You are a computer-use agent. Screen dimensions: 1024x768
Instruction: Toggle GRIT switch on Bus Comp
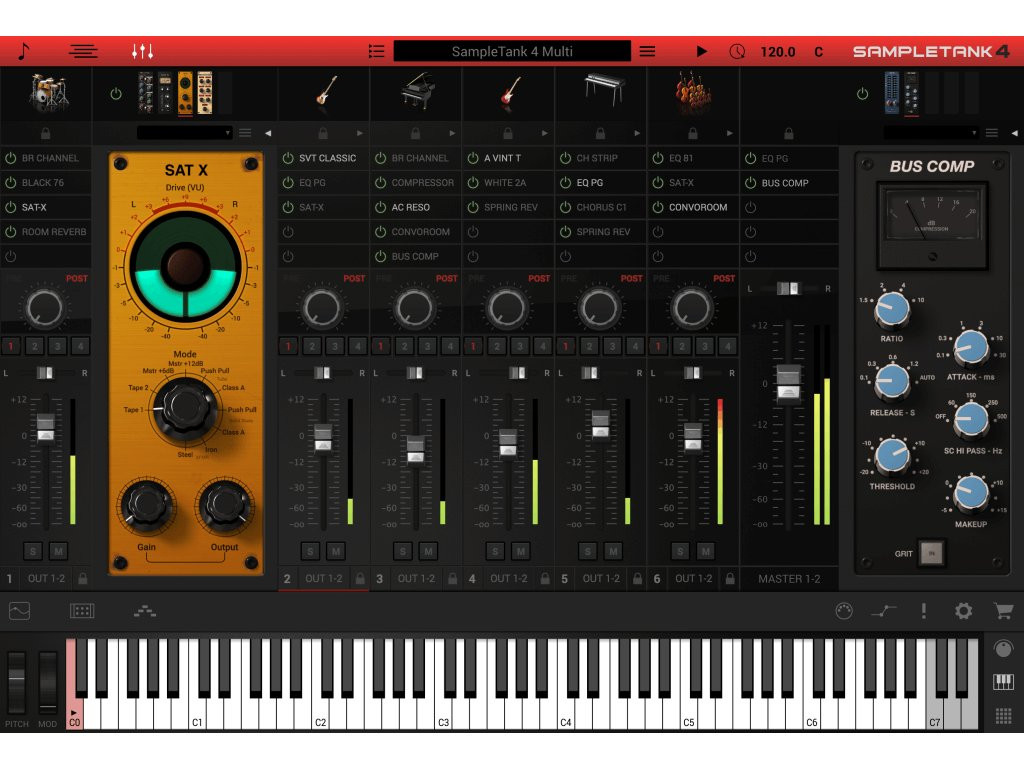(x=931, y=553)
